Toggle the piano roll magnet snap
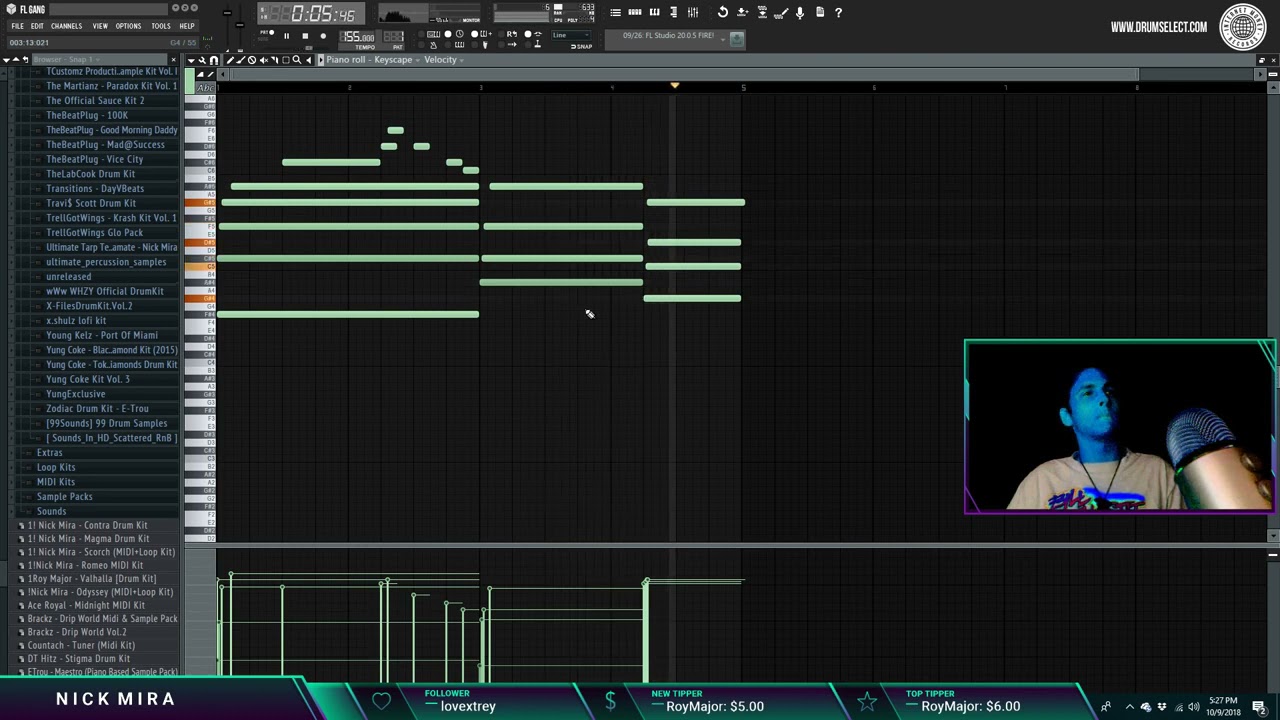Screen dimensions: 1280x720 [x=213, y=60]
